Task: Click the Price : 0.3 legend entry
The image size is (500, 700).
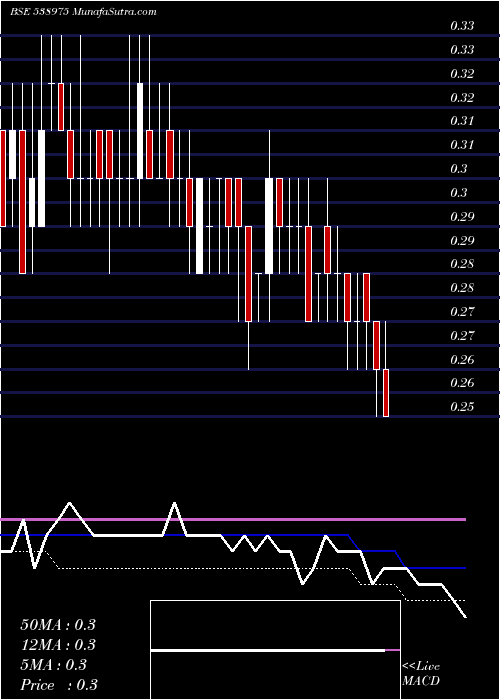Action: click(x=59, y=685)
